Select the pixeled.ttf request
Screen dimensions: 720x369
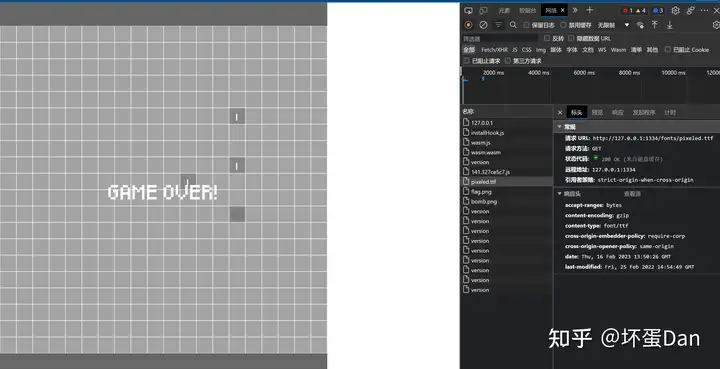click(x=507, y=182)
